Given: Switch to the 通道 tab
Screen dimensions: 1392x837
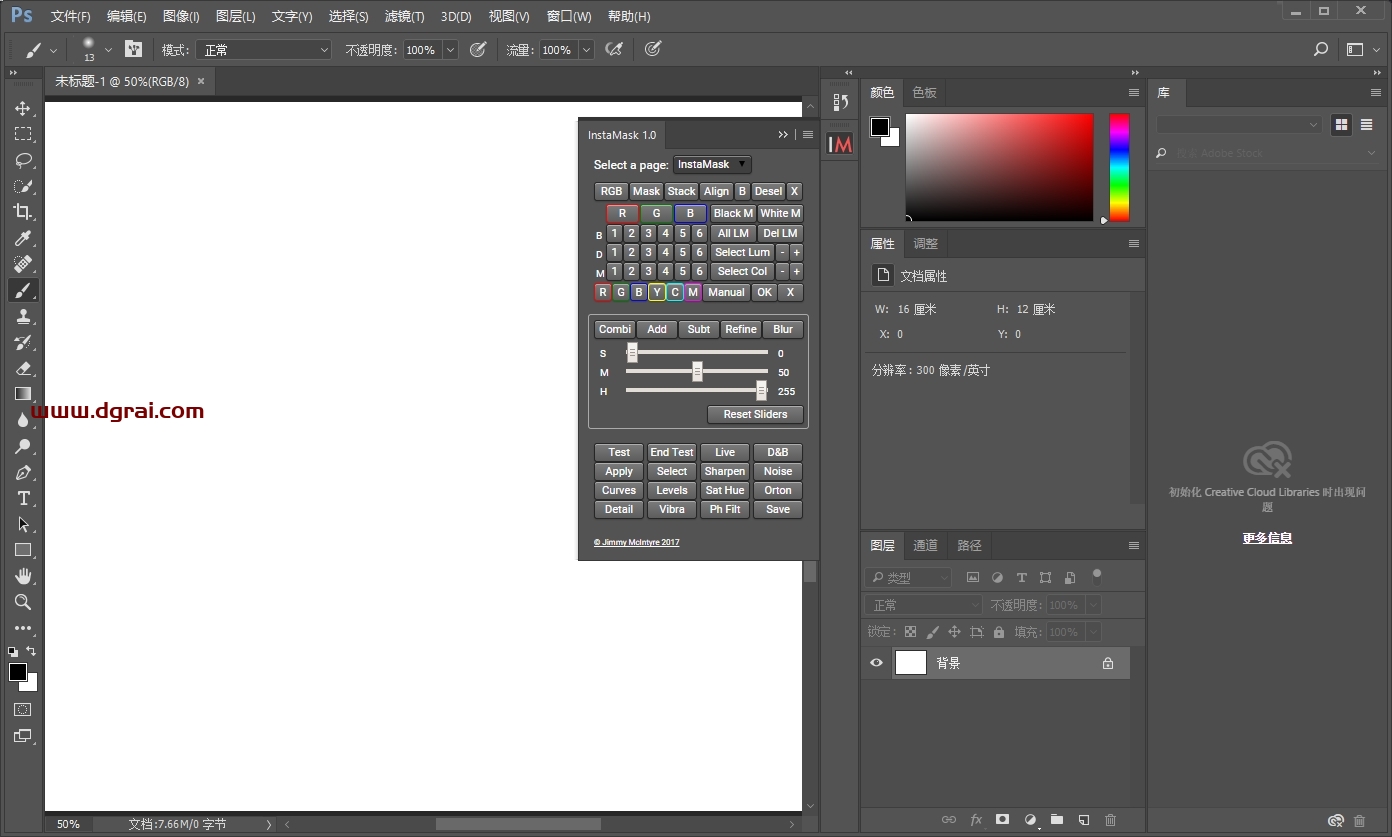Looking at the screenshot, I should (925, 545).
